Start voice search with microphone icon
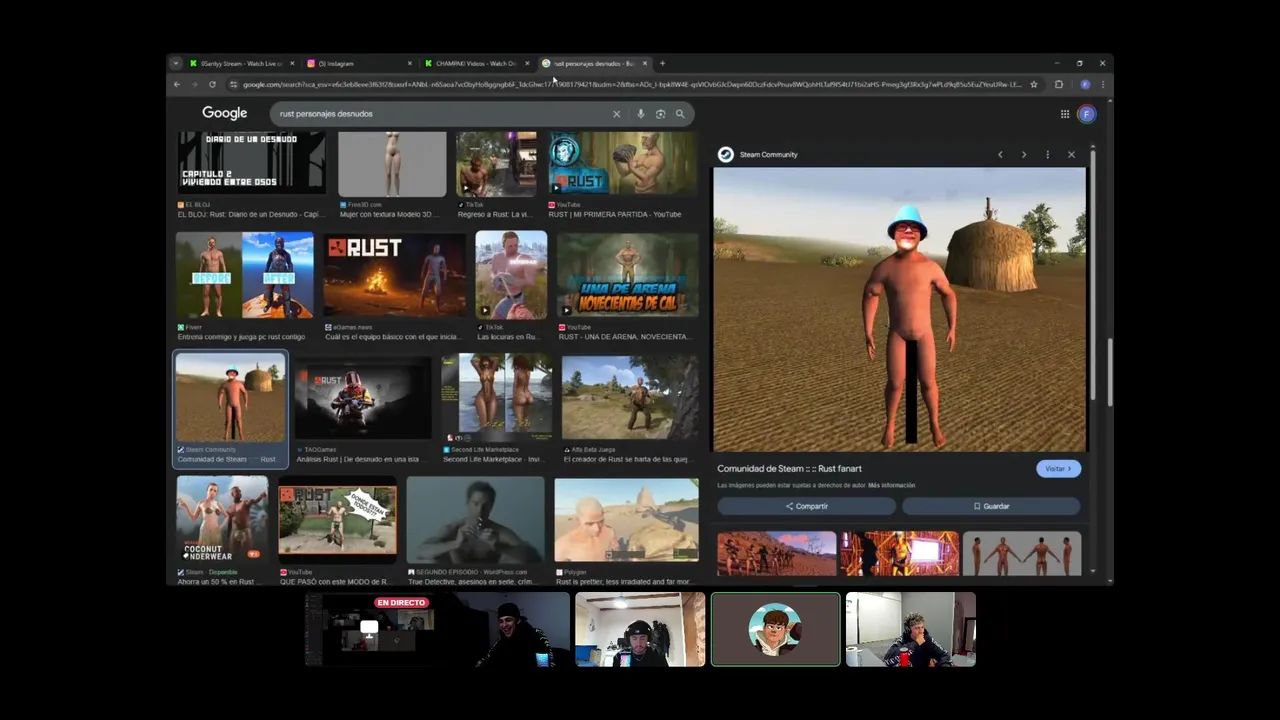The width and height of the screenshot is (1280, 720). point(640,114)
